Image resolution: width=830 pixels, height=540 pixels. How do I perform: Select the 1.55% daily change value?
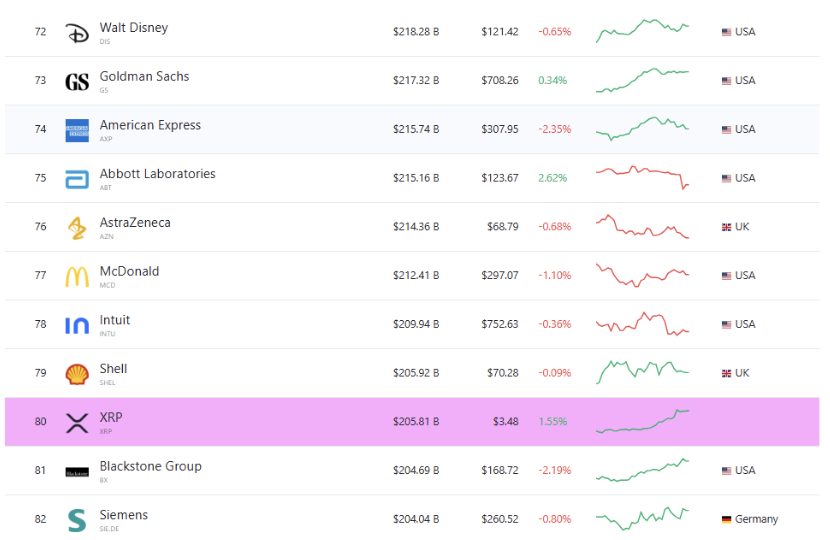[x=552, y=421]
